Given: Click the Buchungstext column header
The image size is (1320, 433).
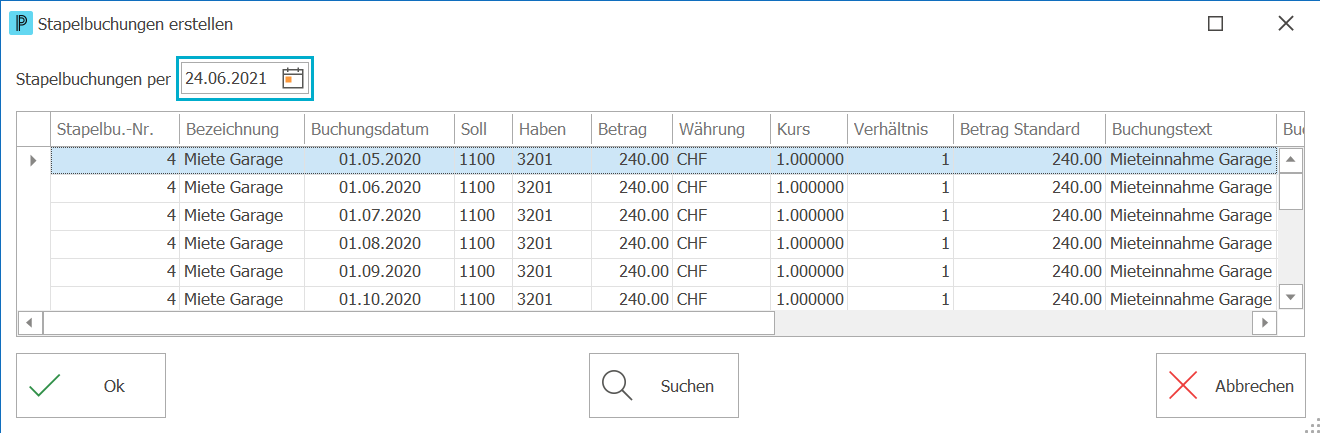Looking at the screenshot, I should pyautogui.click(x=1190, y=129).
